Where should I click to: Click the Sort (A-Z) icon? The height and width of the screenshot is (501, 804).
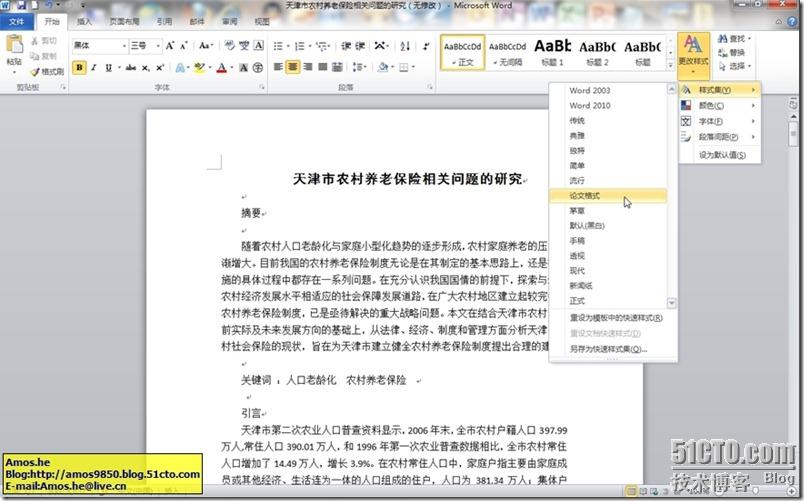pos(405,46)
